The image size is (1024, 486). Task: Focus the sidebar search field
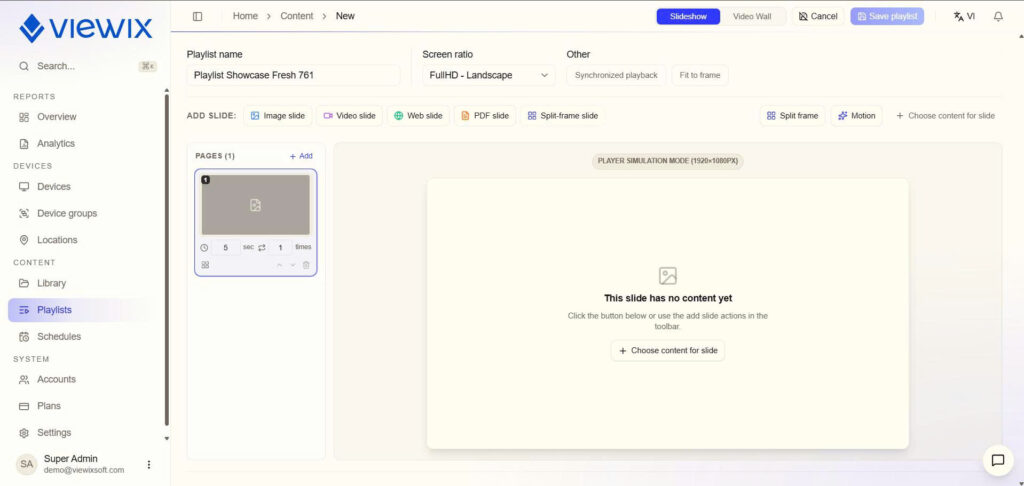86,66
